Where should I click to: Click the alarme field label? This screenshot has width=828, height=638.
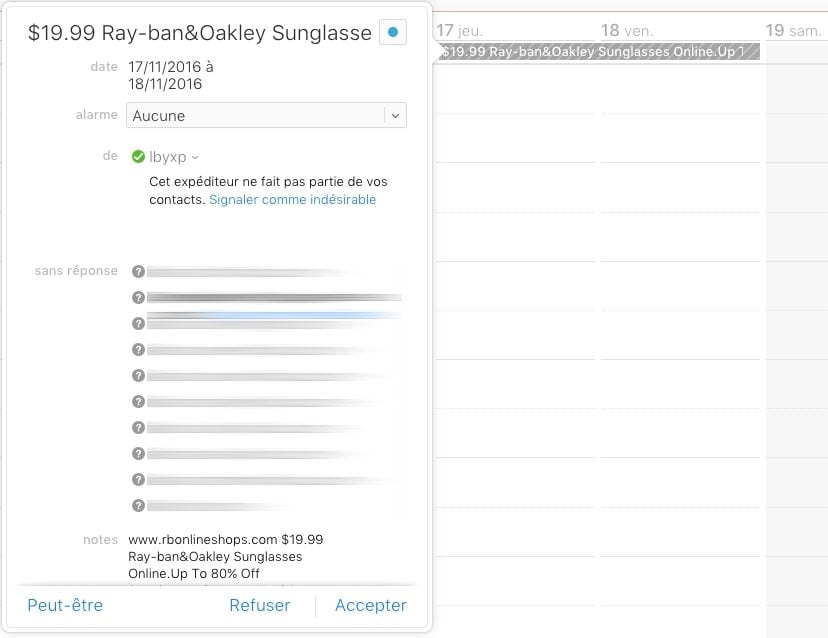click(x=97, y=115)
